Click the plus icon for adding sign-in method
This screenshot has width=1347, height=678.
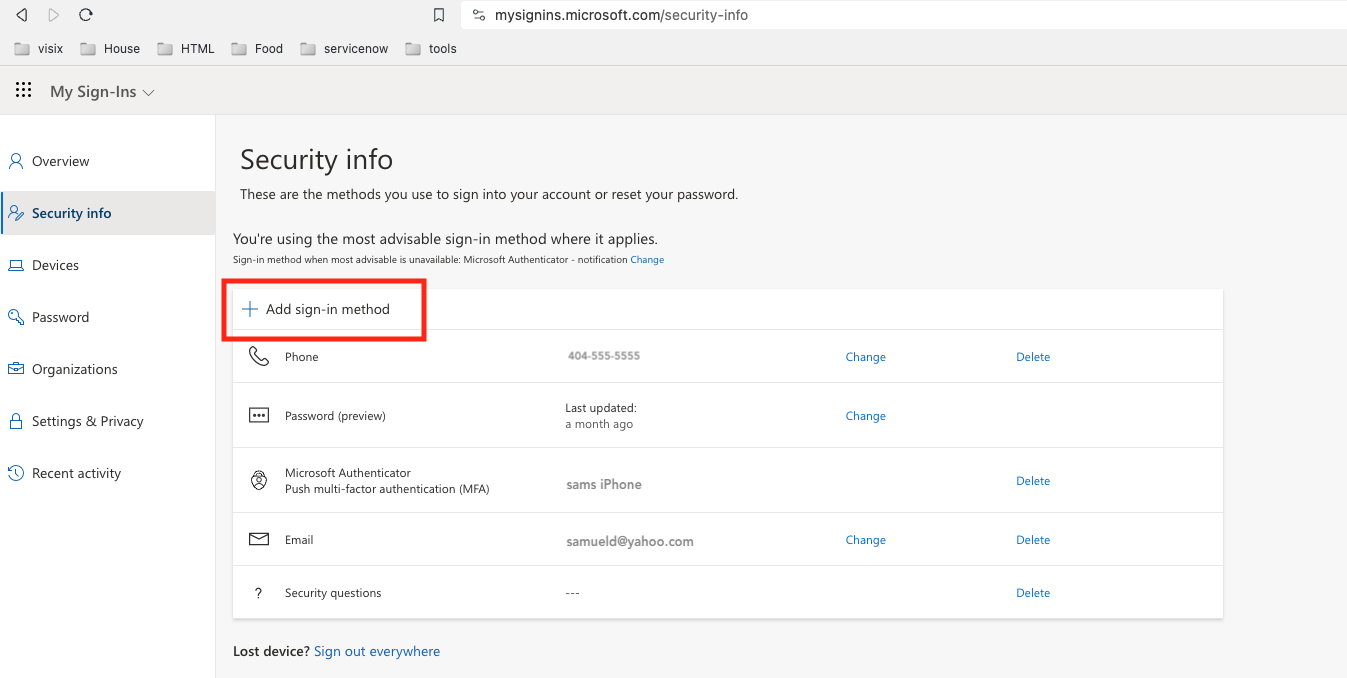click(250, 309)
